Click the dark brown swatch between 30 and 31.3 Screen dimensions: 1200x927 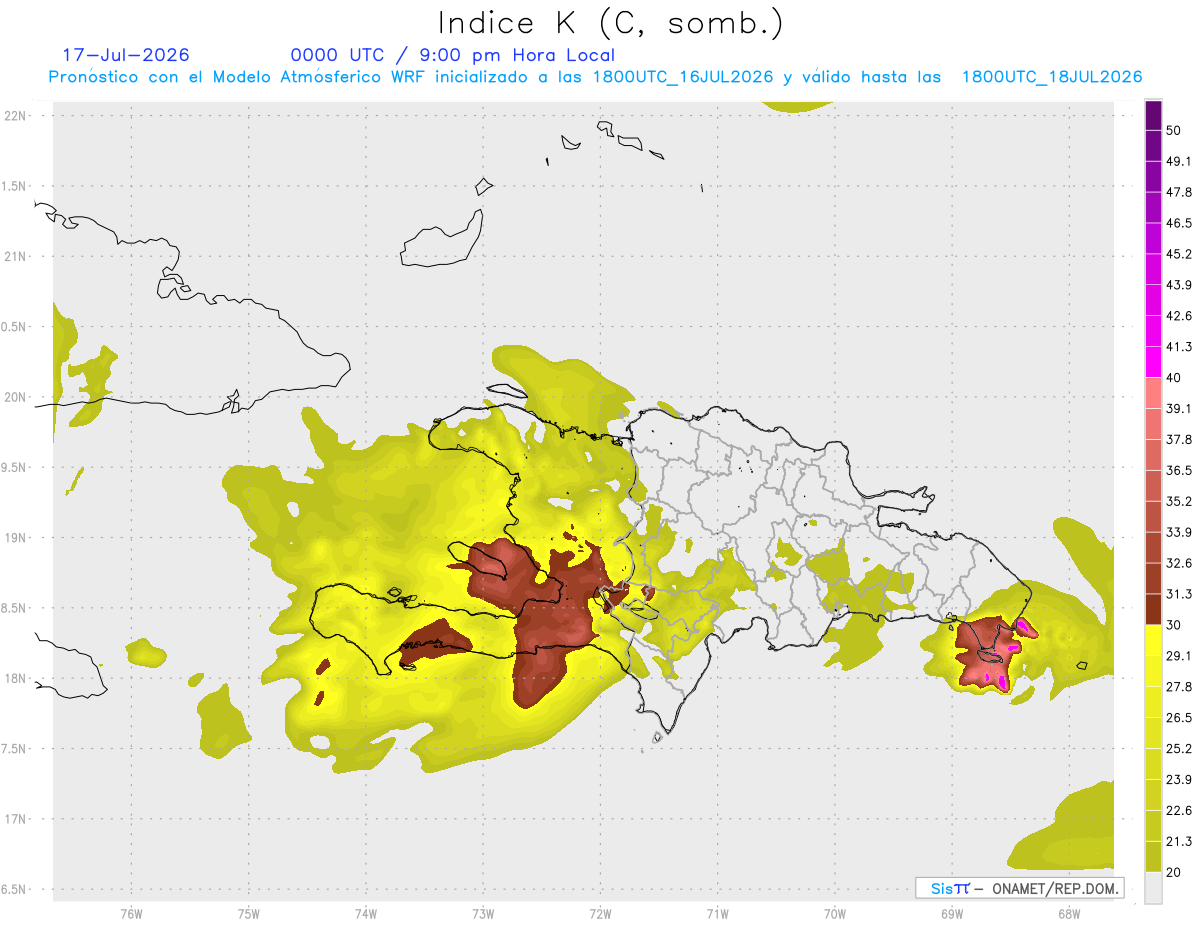coord(1154,609)
